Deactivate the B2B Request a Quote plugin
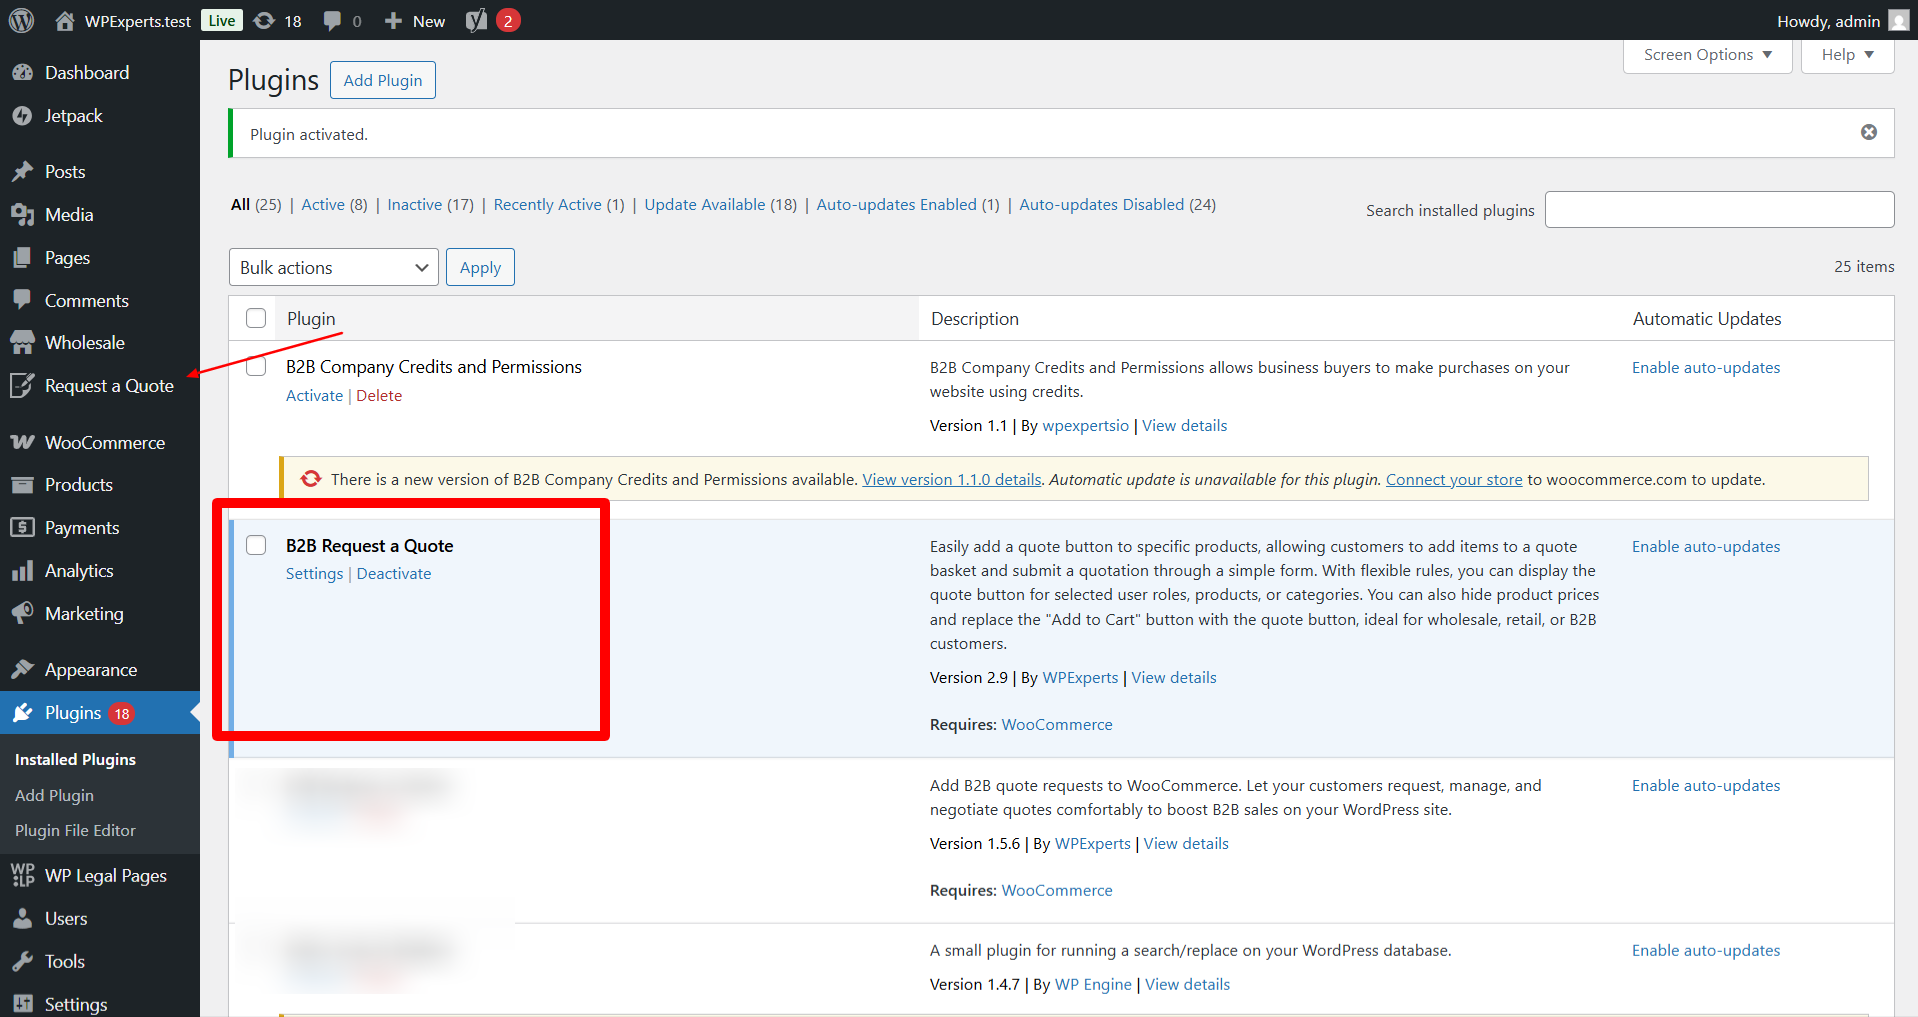This screenshot has height=1017, width=1918. (393, 573)
